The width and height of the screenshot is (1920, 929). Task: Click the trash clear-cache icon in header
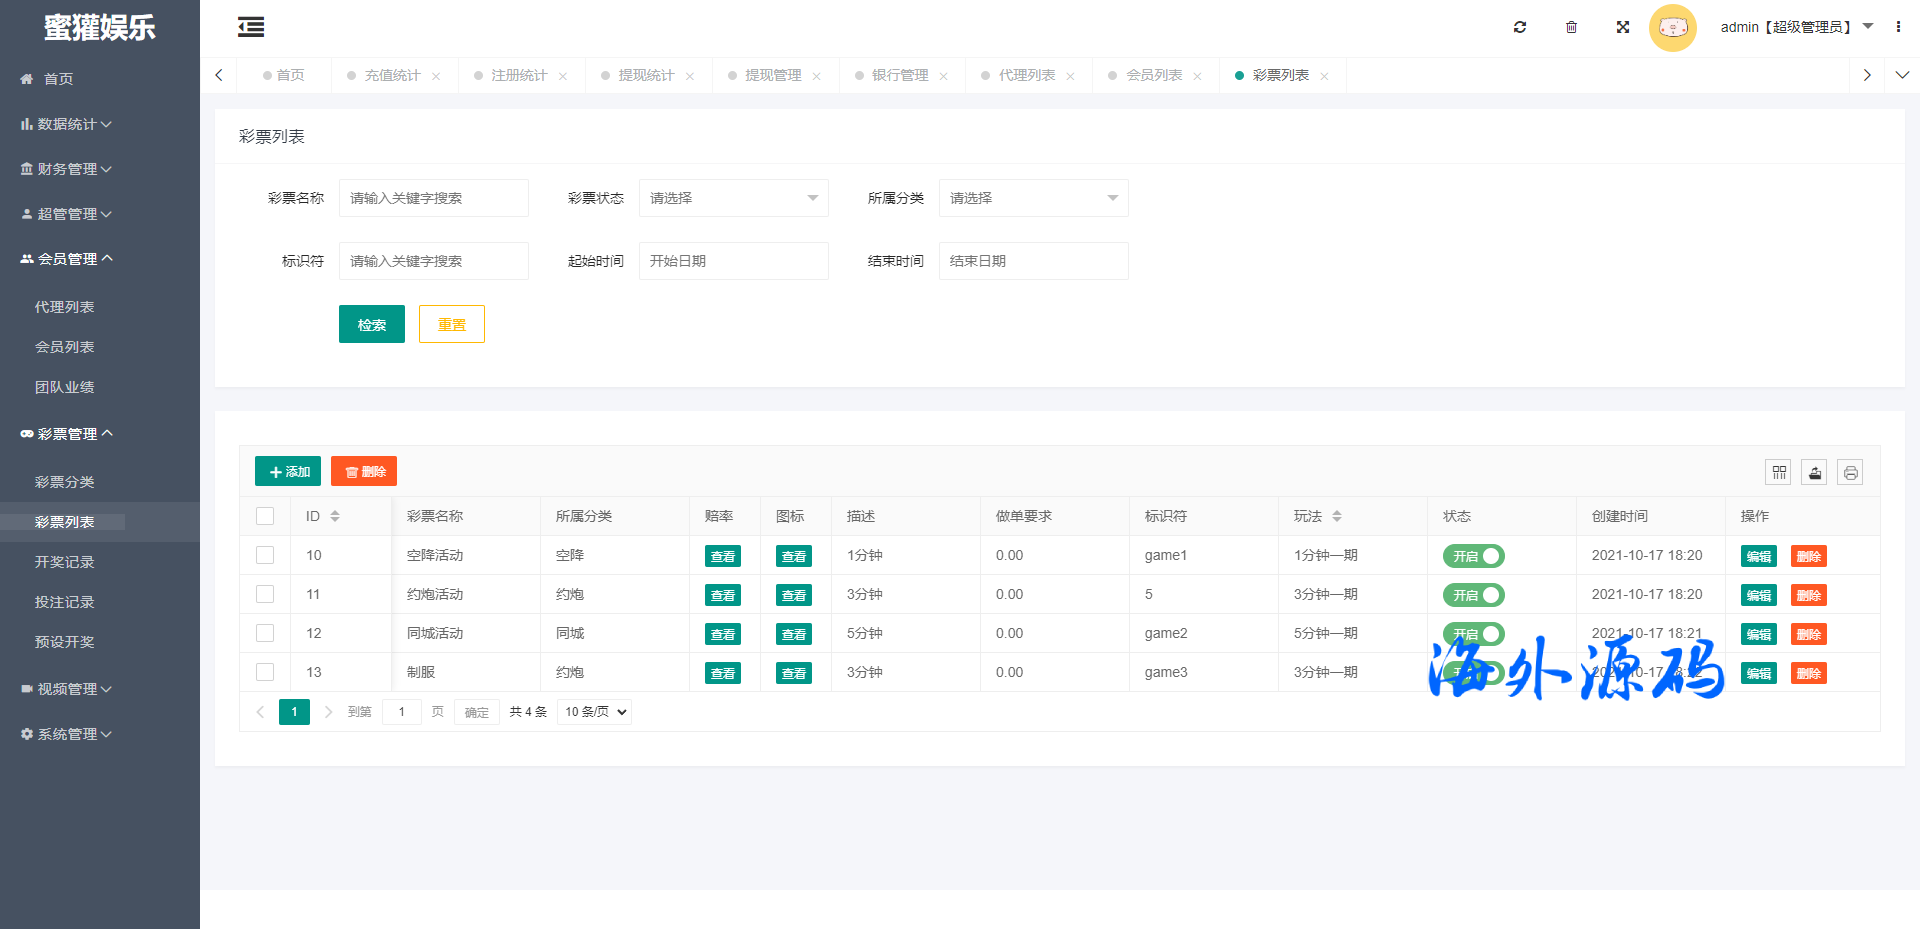pyautogui.click(x=1571, y=27)
